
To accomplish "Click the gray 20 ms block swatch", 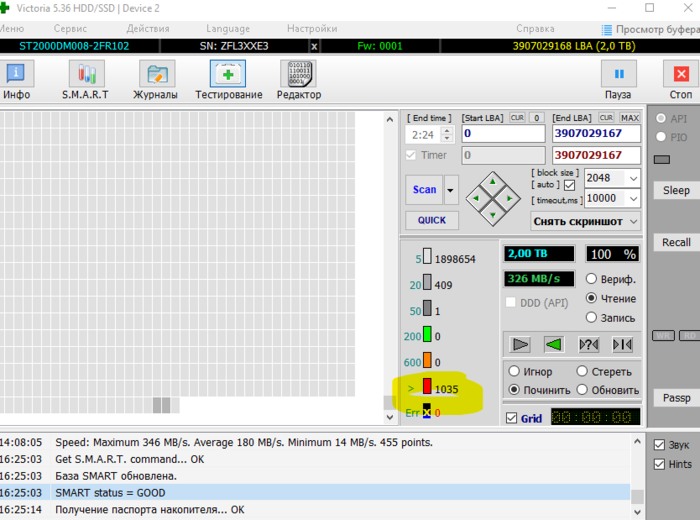I will (427, 283).
